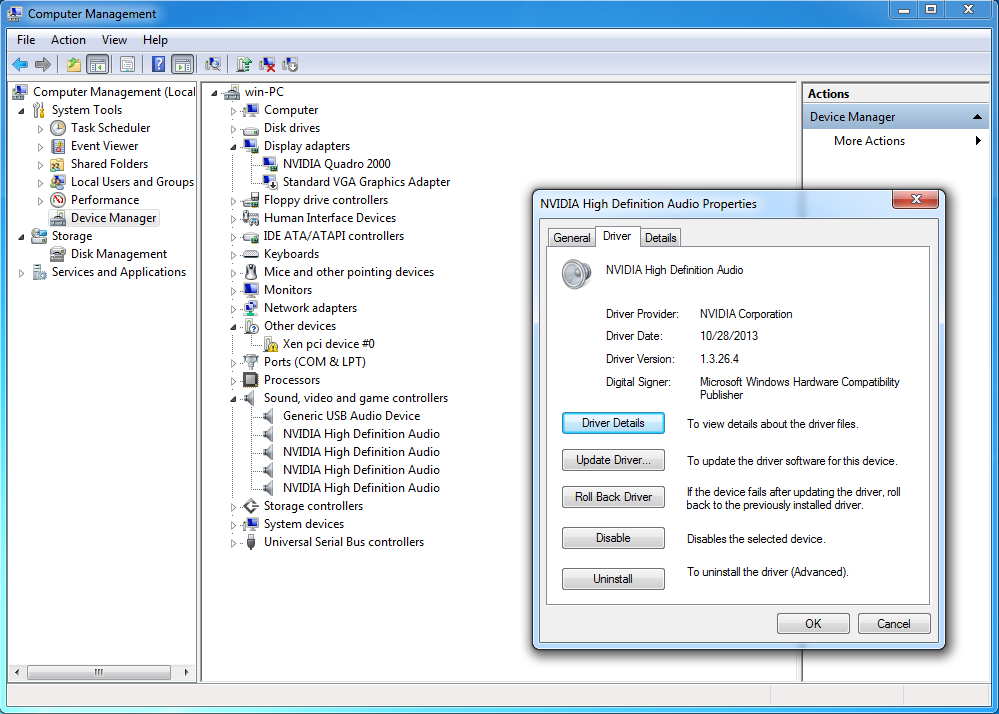Open the Action menu
This screenshot has height=714, width=999.
[68, 40]
